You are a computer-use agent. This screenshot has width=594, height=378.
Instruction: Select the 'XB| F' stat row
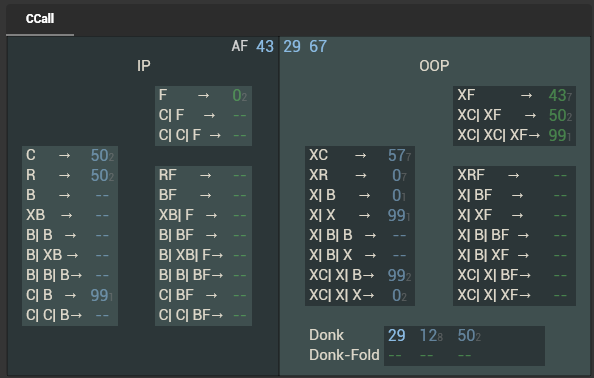tap(203, 215)
